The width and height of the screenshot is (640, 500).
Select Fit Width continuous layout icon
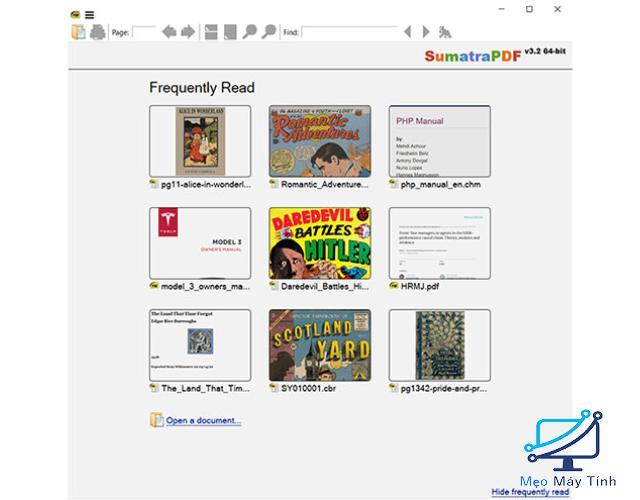[211, 32]
